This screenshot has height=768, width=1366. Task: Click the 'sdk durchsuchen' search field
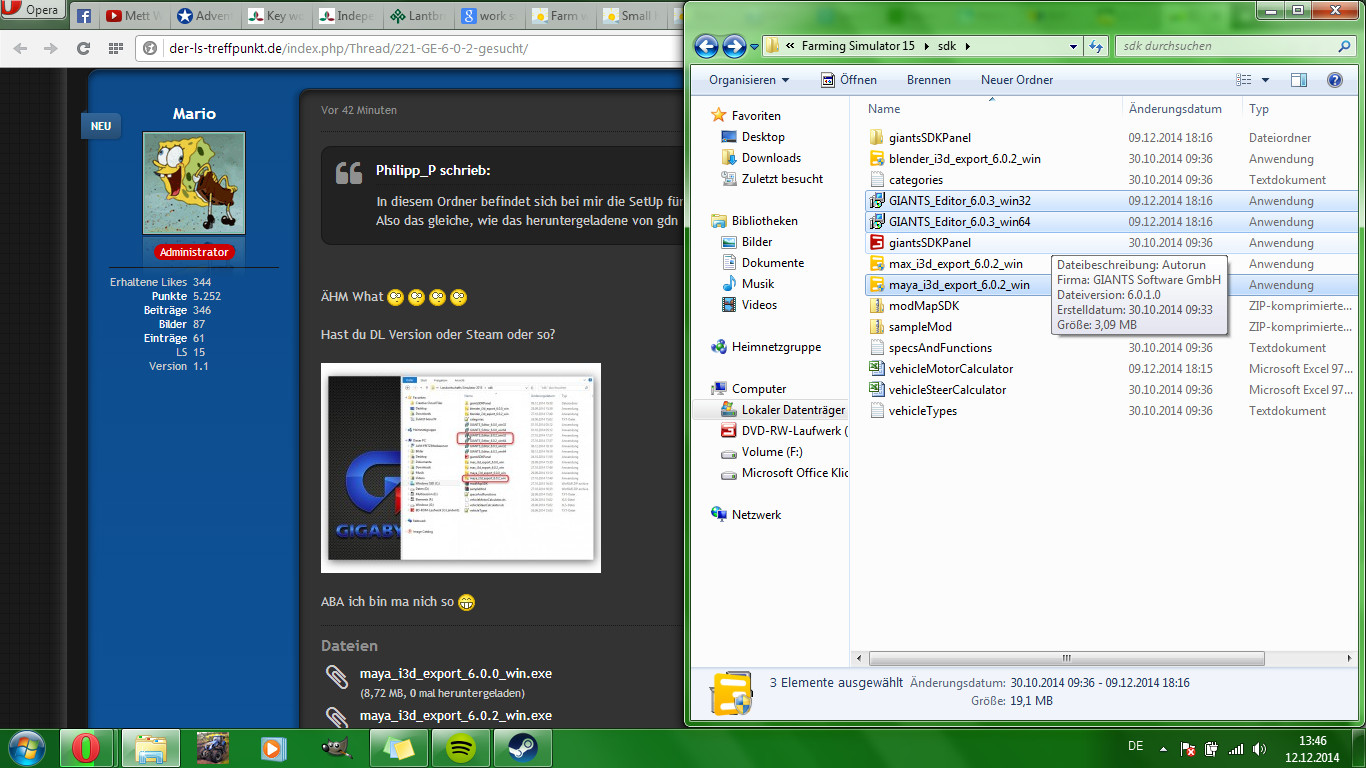pos(1236,46)
